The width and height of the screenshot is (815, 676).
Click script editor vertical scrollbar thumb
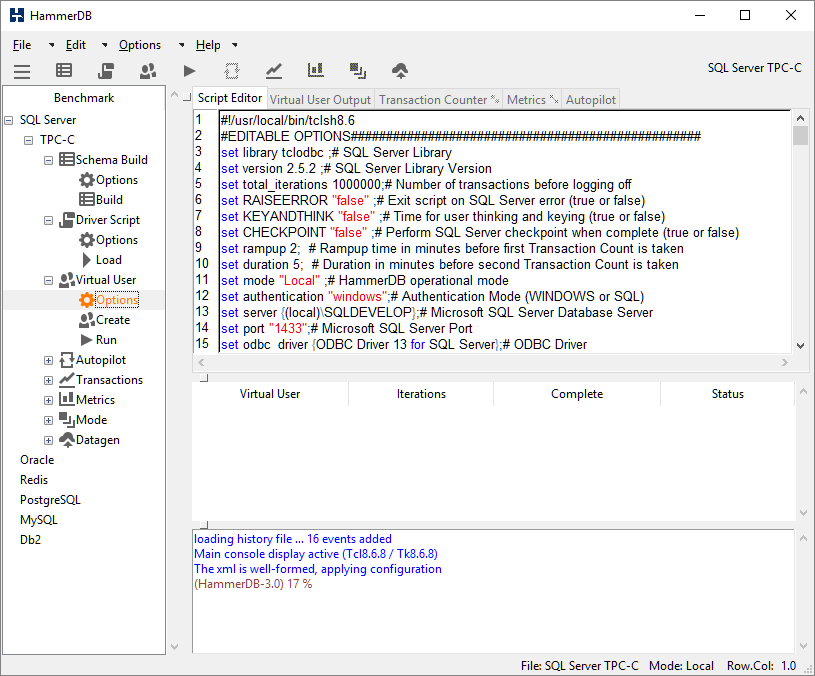click(800, 136)
